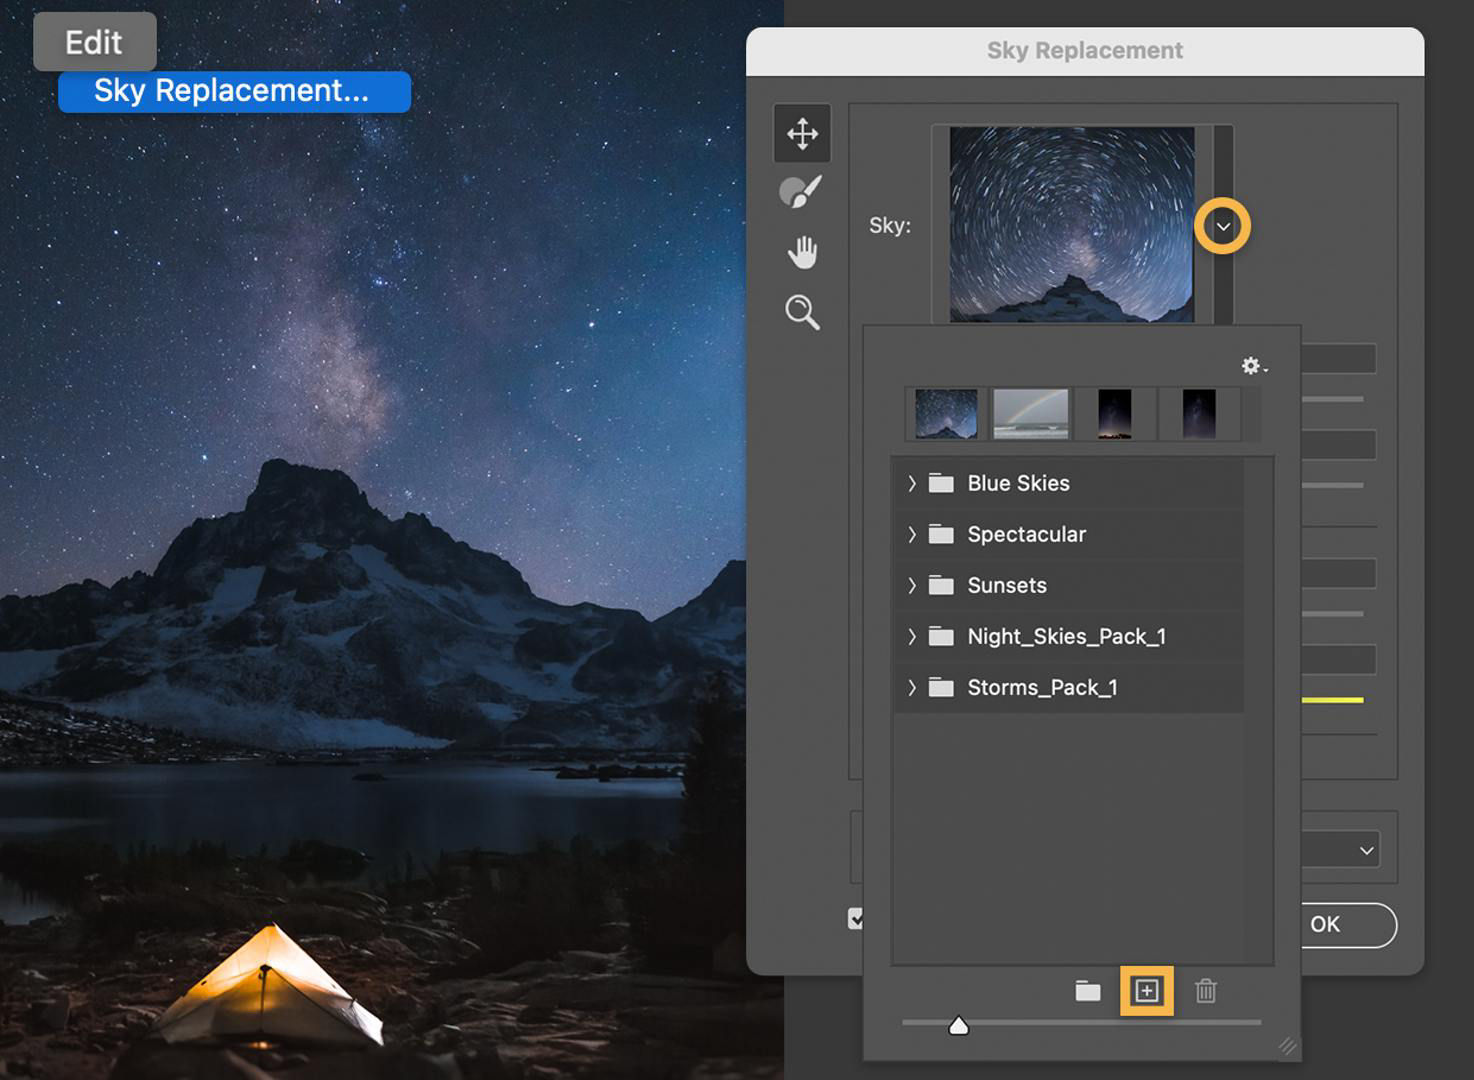
Task: Select the Zoom tool
Action: click(803, 313)
